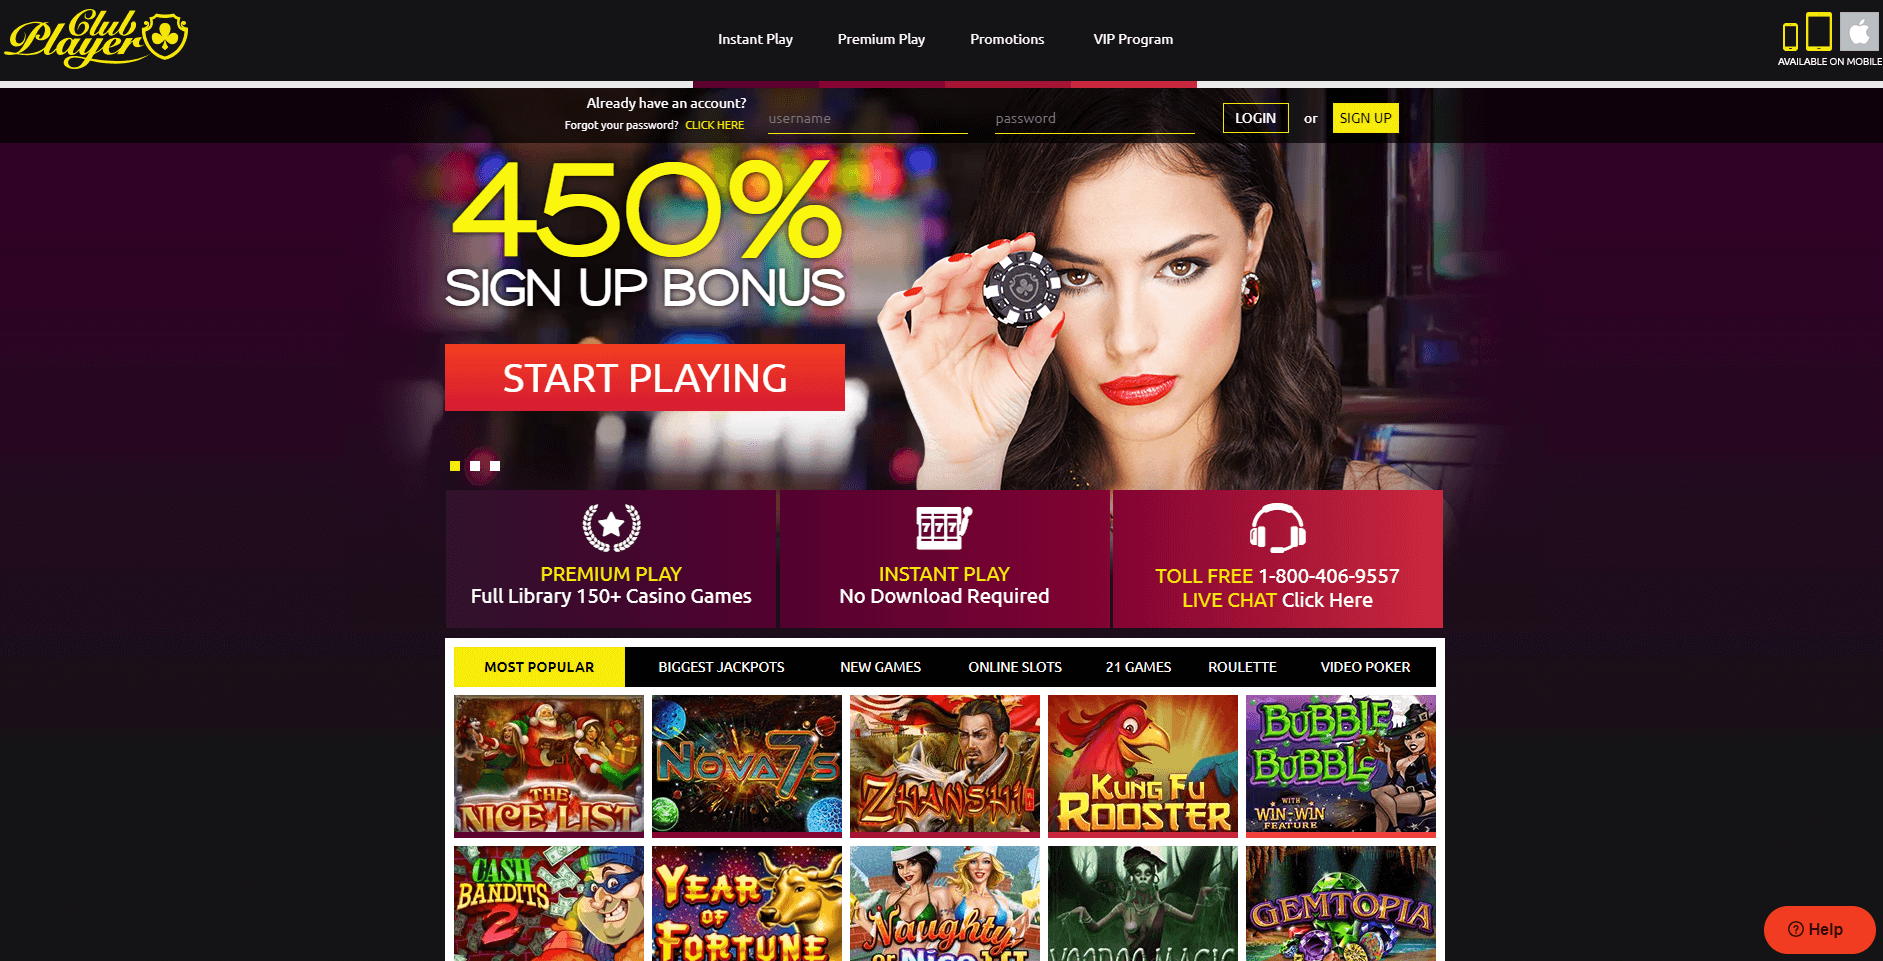This screenshot has width=1883, height=961.
Task: Switch to the Biggest Jackpots tab
Action: click(x=721, y=667)
